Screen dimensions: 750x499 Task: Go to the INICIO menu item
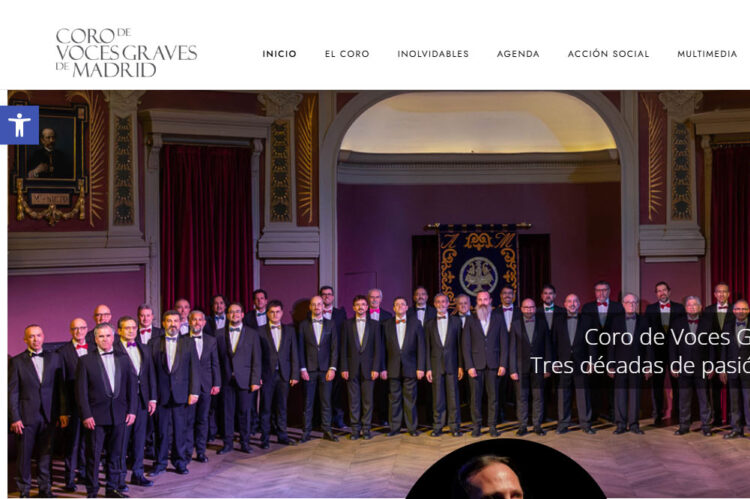[279, 54]
